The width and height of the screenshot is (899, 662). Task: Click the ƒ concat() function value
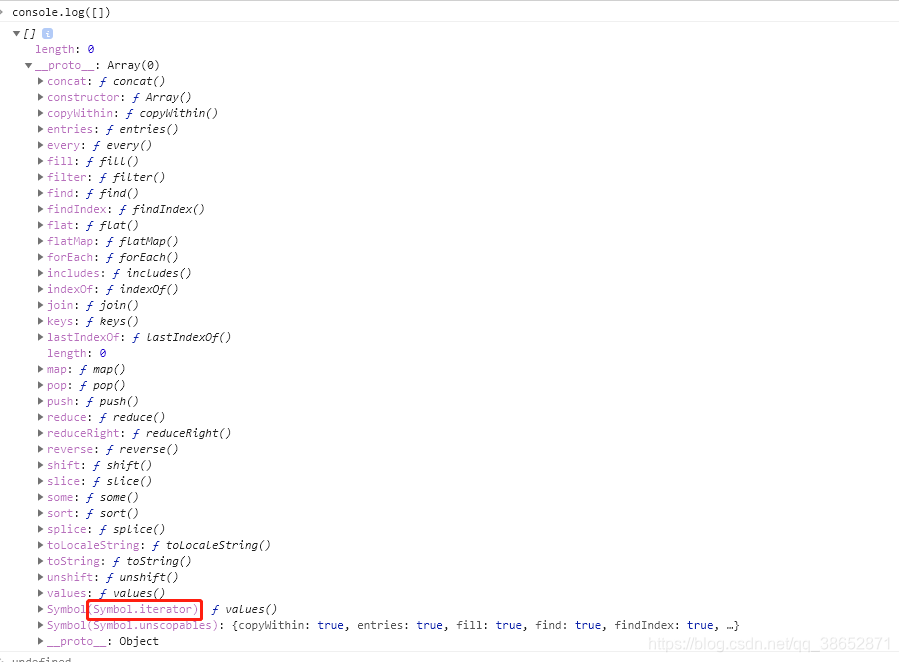[x=132, y=81]
